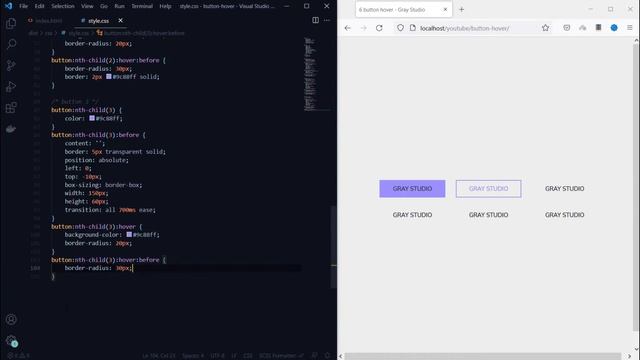Open the Manage gear in activity bar
640x360 pixels.
11,340
